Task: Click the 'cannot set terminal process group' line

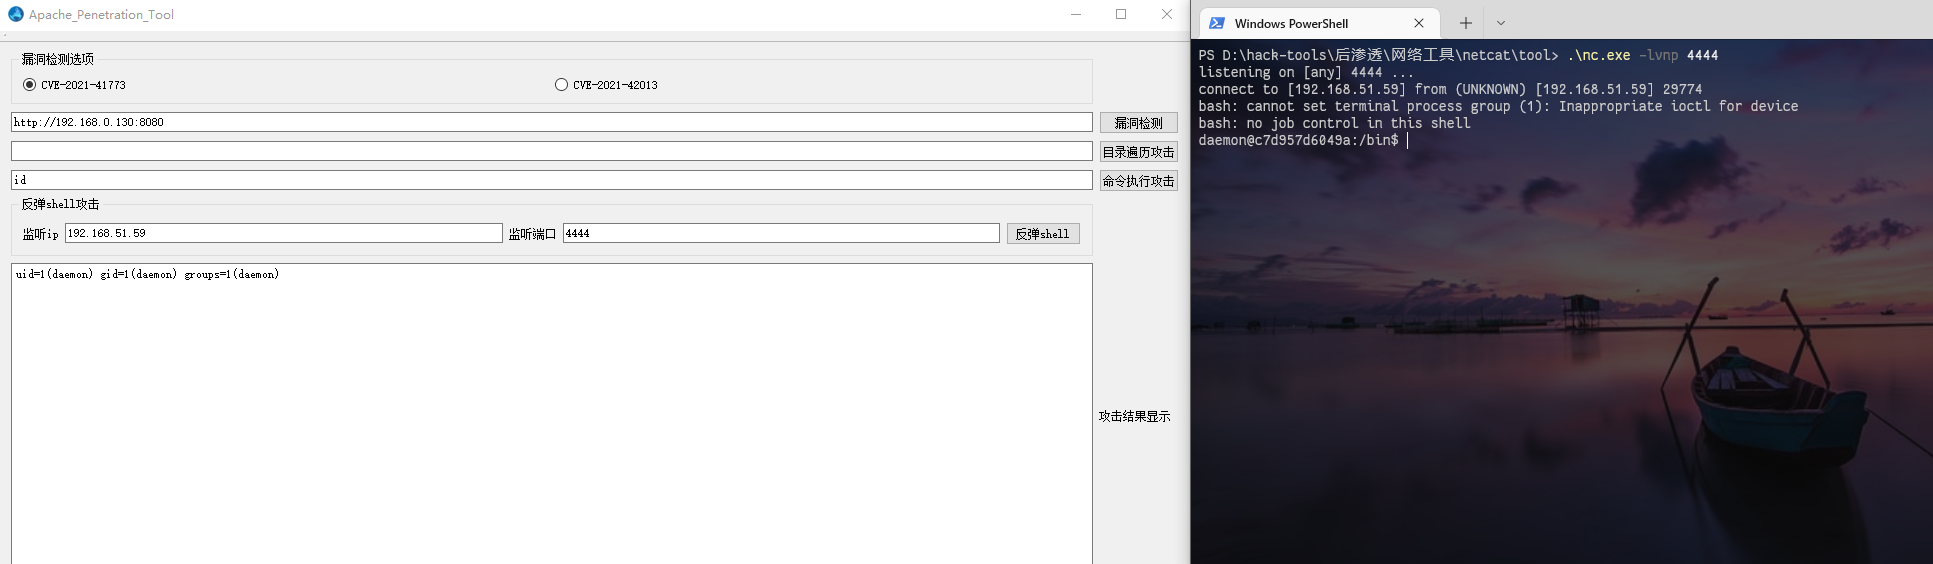Action: (x=1498, y=106)
